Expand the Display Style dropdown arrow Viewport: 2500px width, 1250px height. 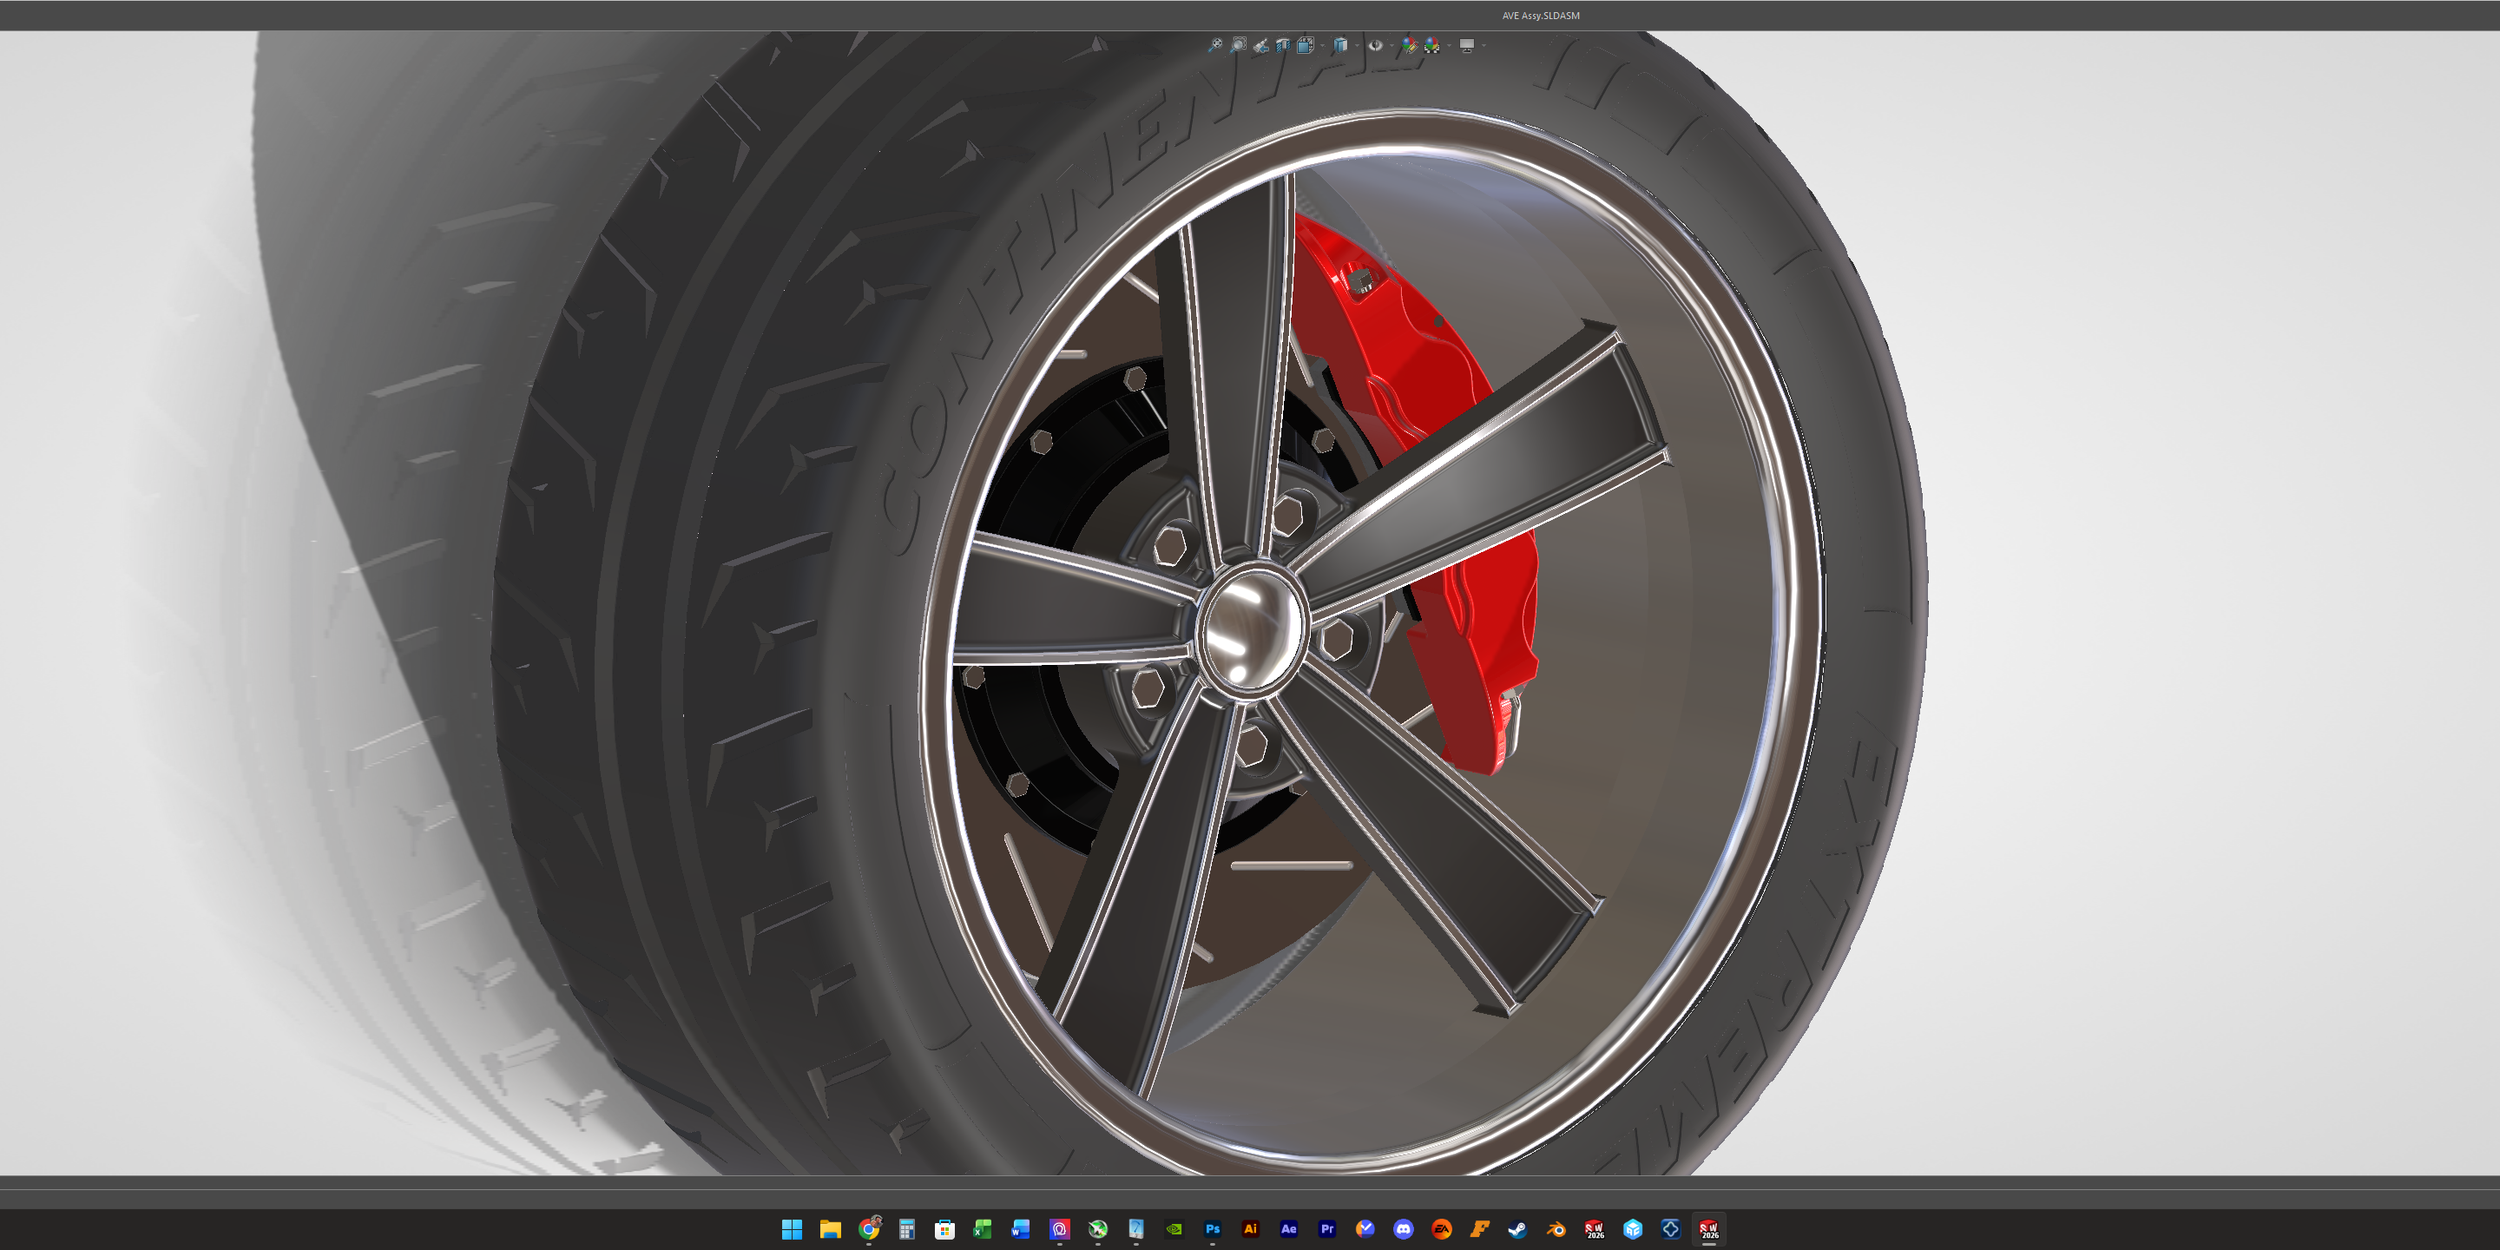point(1357,45)
